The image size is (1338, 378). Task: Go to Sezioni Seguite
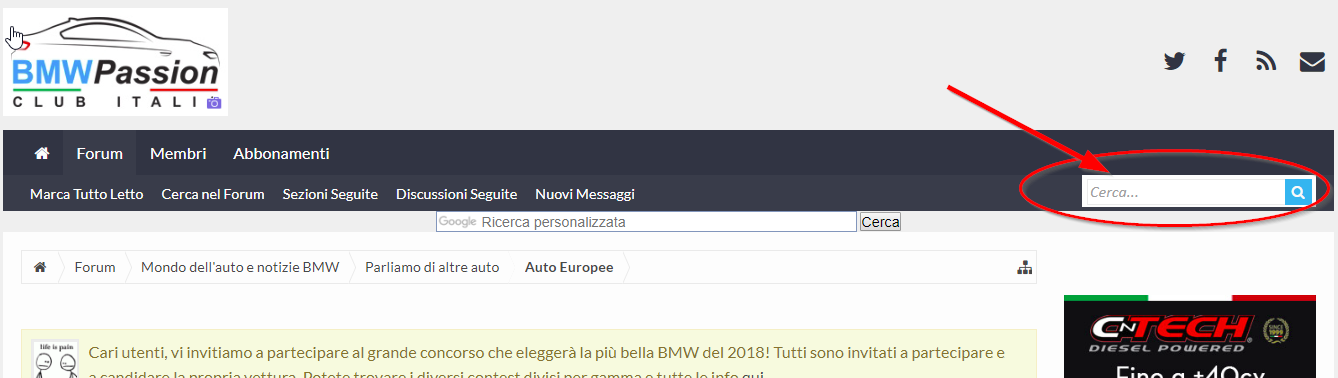pos(330,194)
